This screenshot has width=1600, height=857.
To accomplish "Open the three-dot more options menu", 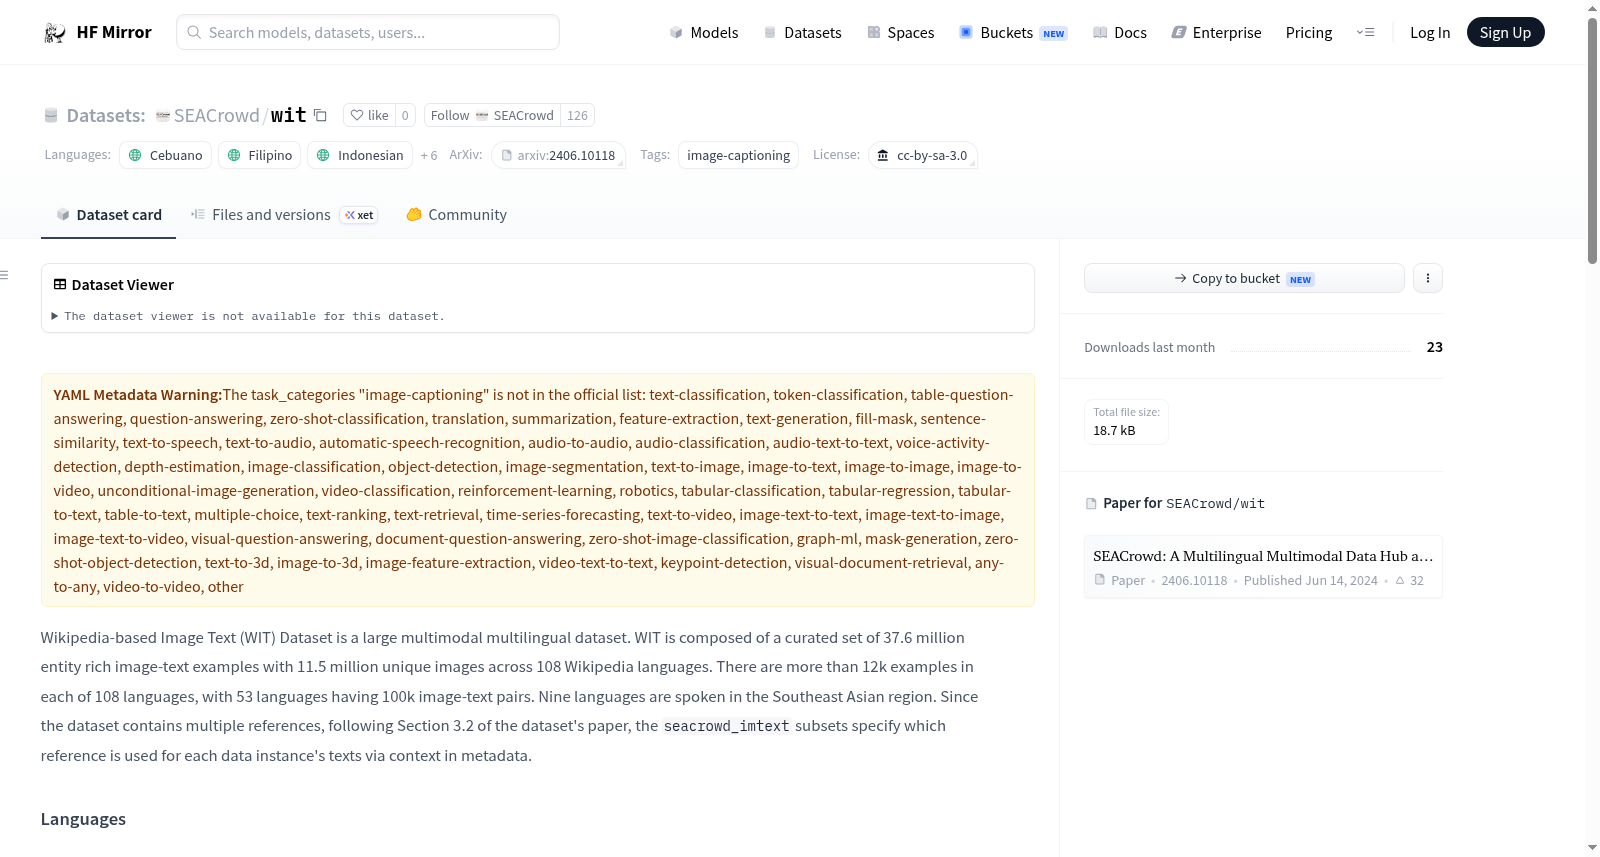I will point(1427,278).
